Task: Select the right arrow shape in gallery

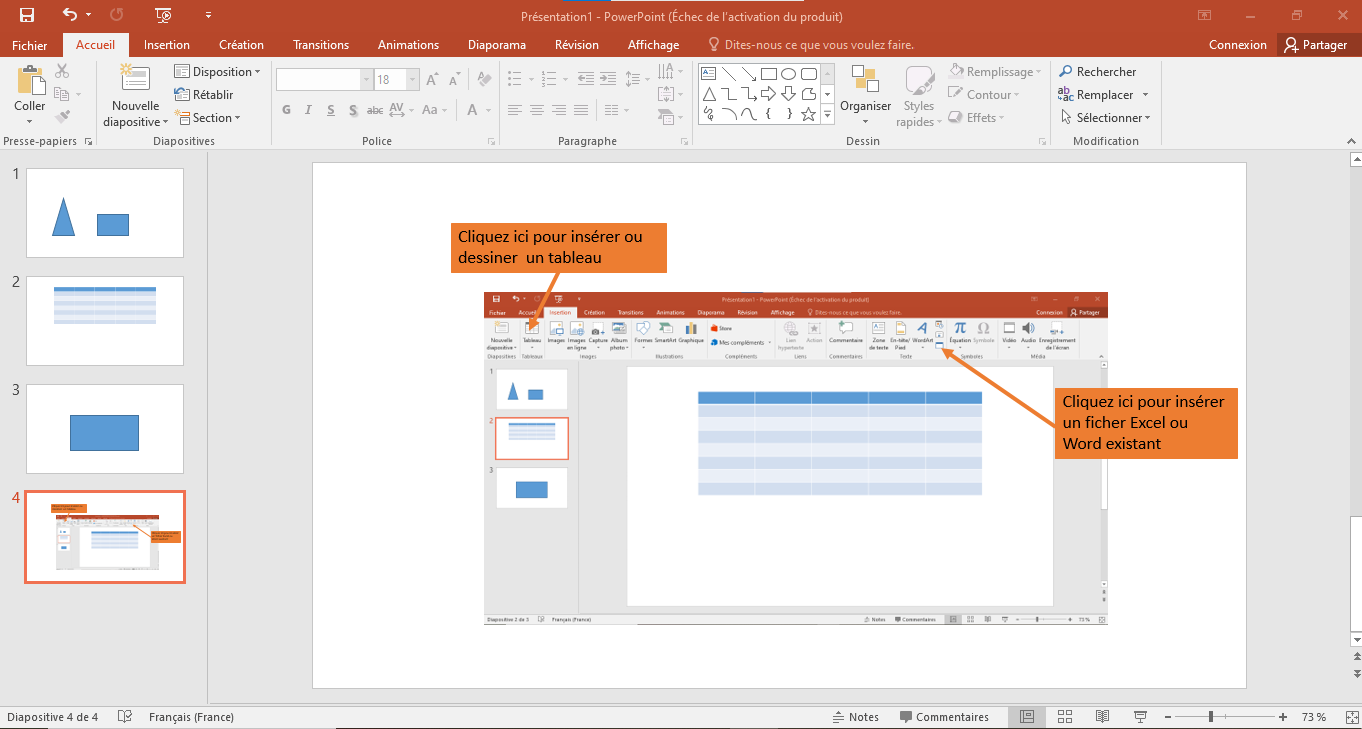Action: tap(768, 94)
